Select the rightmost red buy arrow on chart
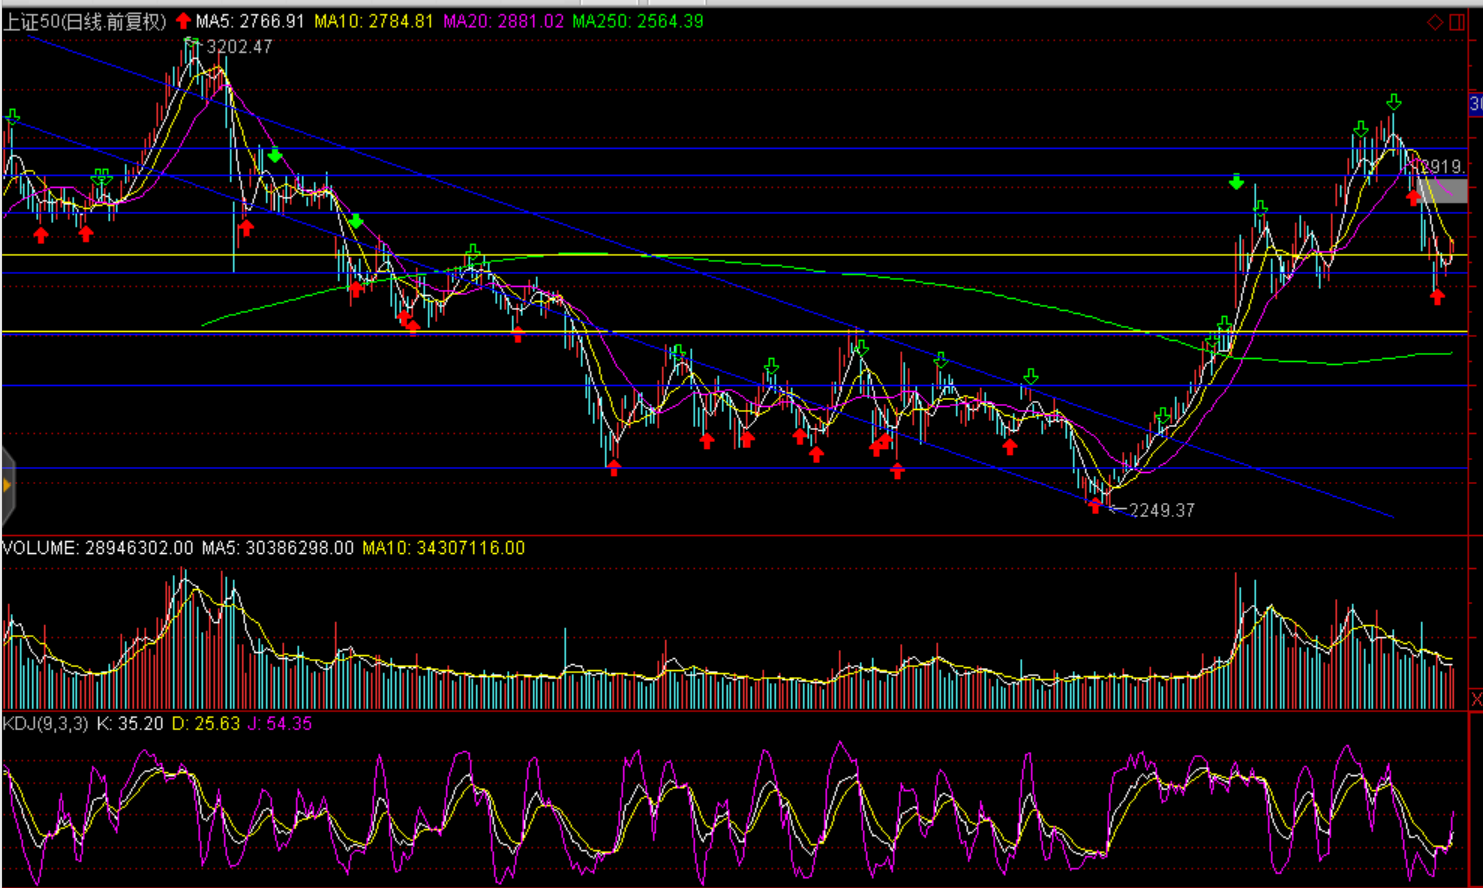This screenshot has height=888, width=1483. (1437, 297)
